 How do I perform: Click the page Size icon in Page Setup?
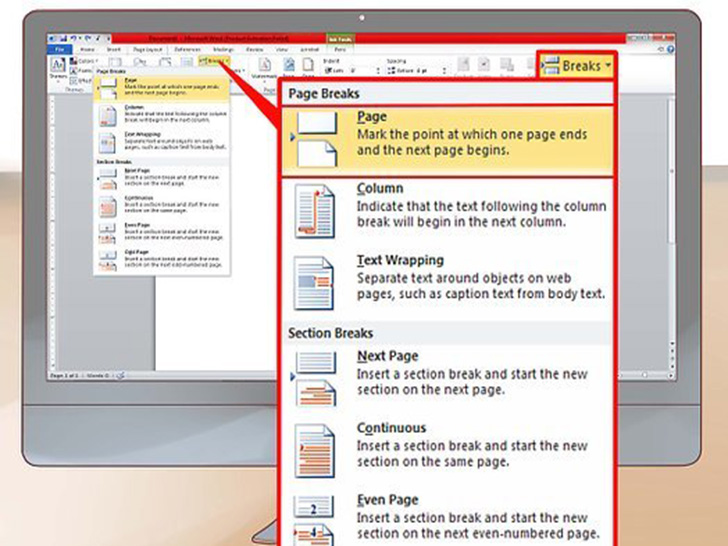(165, 62)
